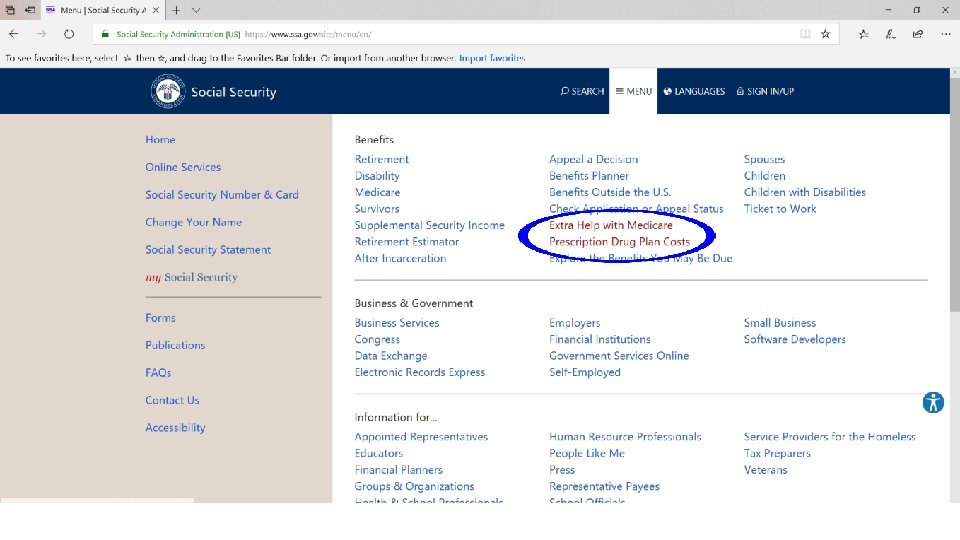Click the Survivors link
The height and width of the screenshot is (540, 960).
(377, 209)
